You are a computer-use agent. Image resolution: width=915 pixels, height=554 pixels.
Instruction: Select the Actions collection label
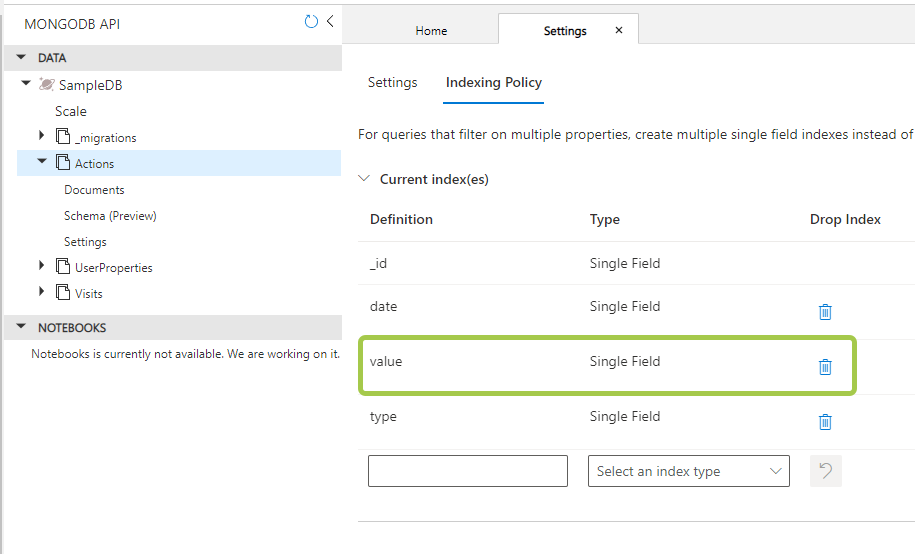coord(95,163)
